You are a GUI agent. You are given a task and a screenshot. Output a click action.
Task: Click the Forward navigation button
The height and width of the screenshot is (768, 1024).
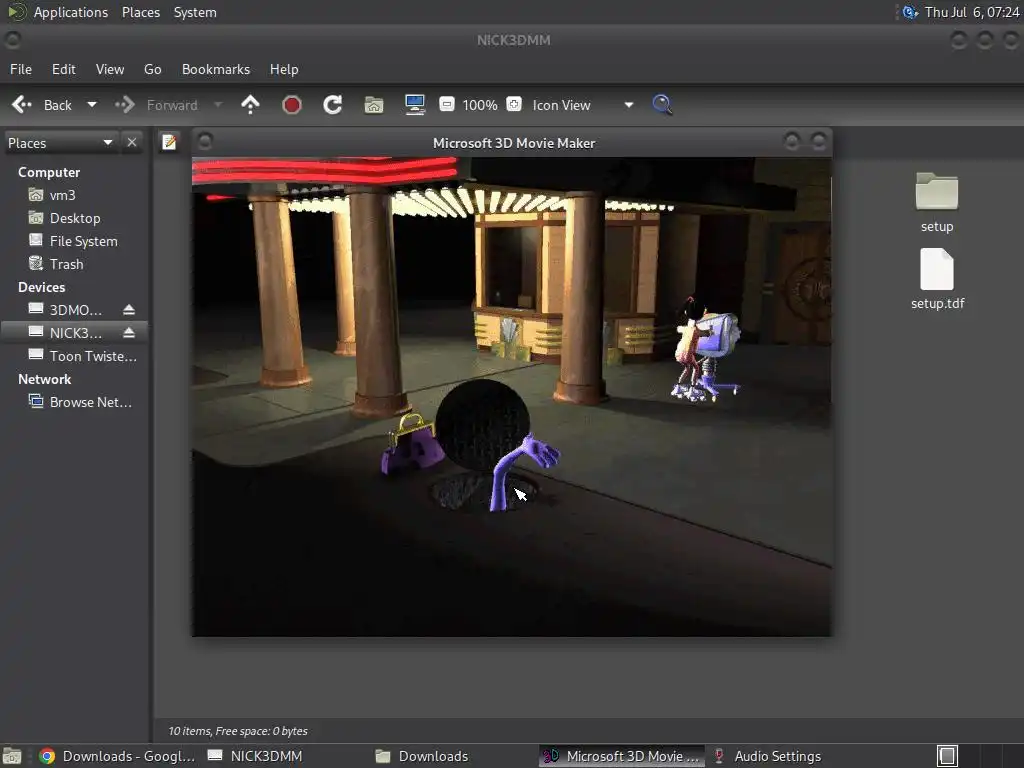[157, 105]
